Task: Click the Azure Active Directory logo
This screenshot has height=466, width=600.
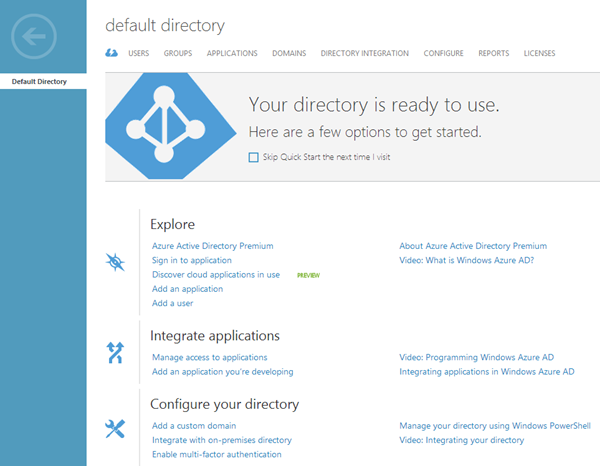Action: click(x=171, y=126)
